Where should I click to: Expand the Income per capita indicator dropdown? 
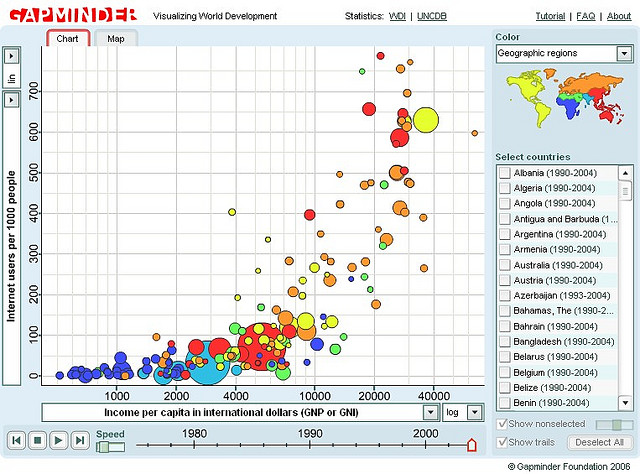(430, 412)
